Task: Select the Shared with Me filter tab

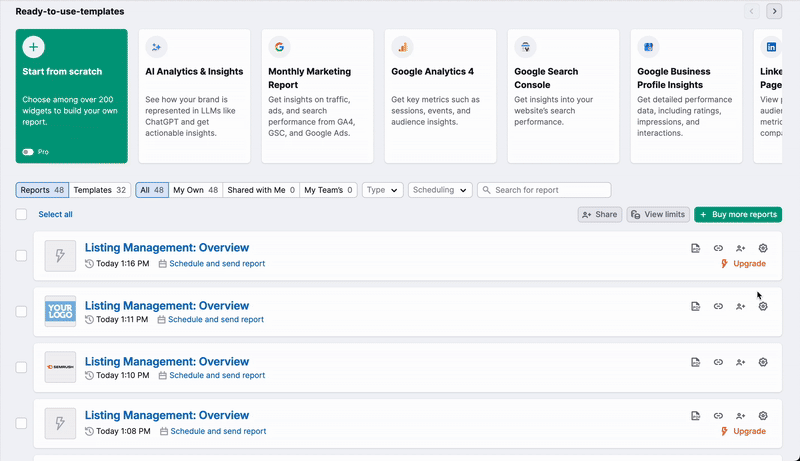Action: click(x=261, y=190)
